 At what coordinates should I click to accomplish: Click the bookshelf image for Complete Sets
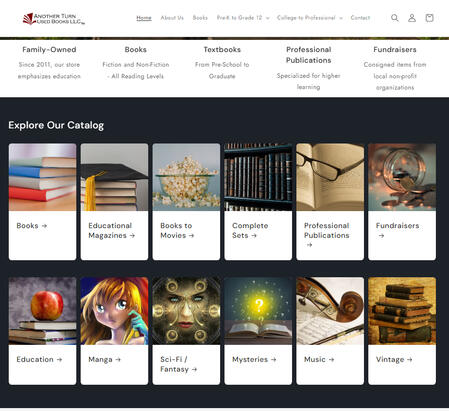[258, 177]
